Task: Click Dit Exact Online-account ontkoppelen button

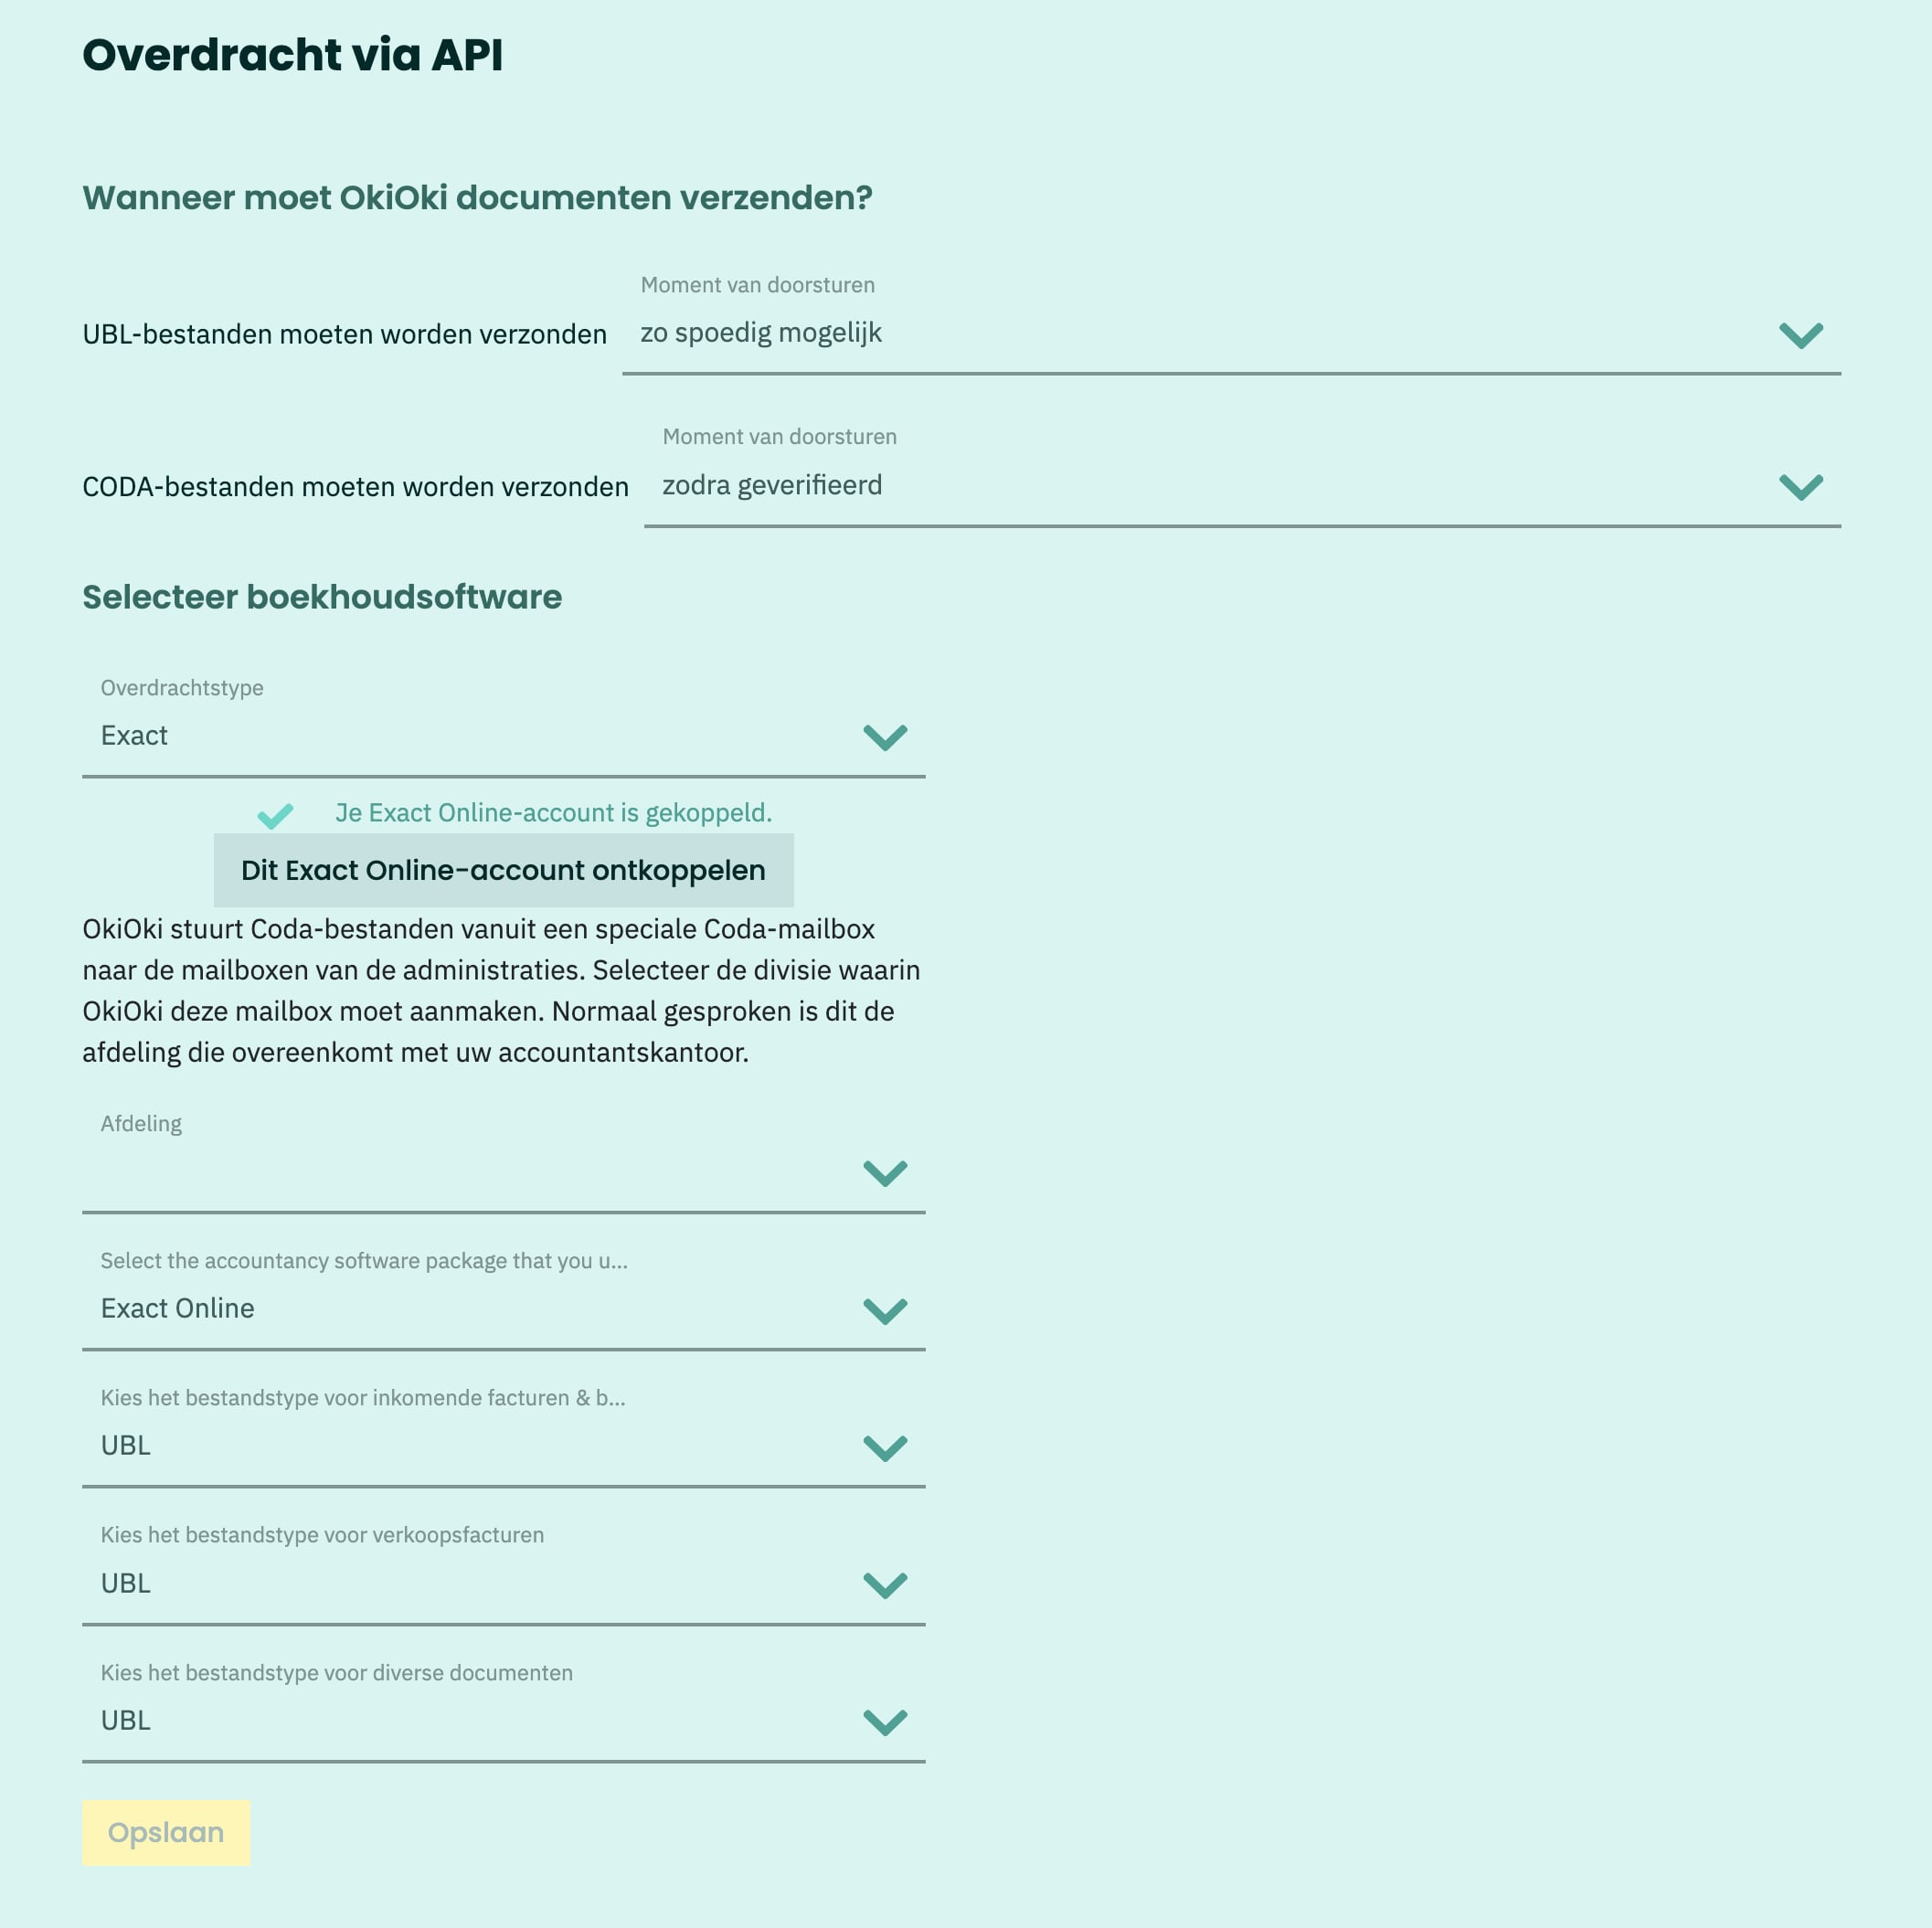Action: click(503, 870)
